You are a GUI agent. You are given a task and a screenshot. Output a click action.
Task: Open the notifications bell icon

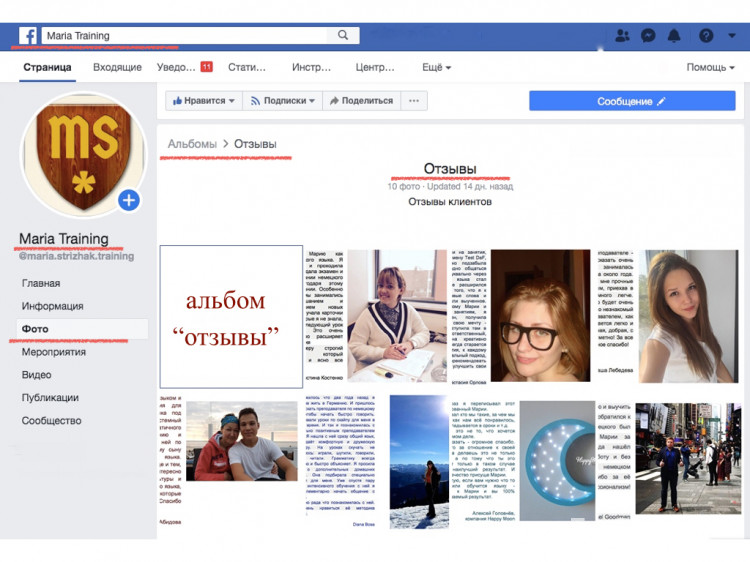click(674, 36)
